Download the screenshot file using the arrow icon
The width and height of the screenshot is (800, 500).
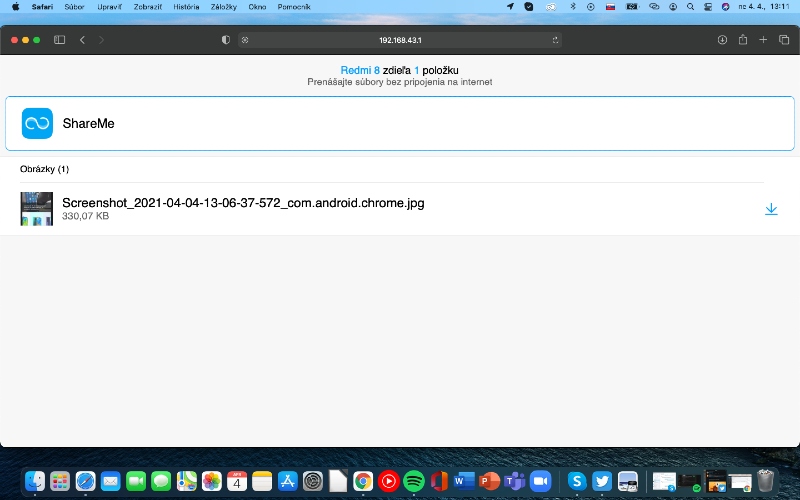[771, 209]
